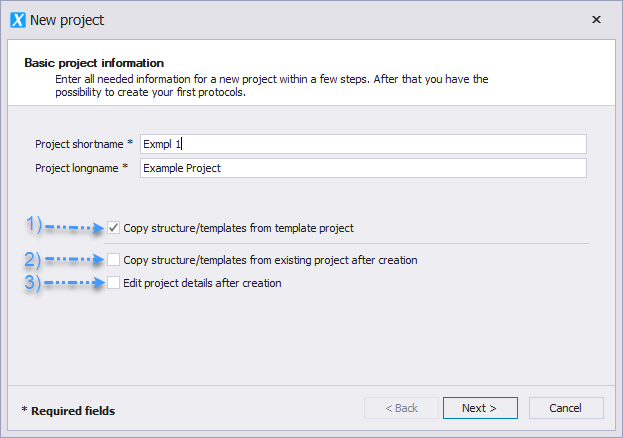Focus the Project shortname text field

[363, 144]
